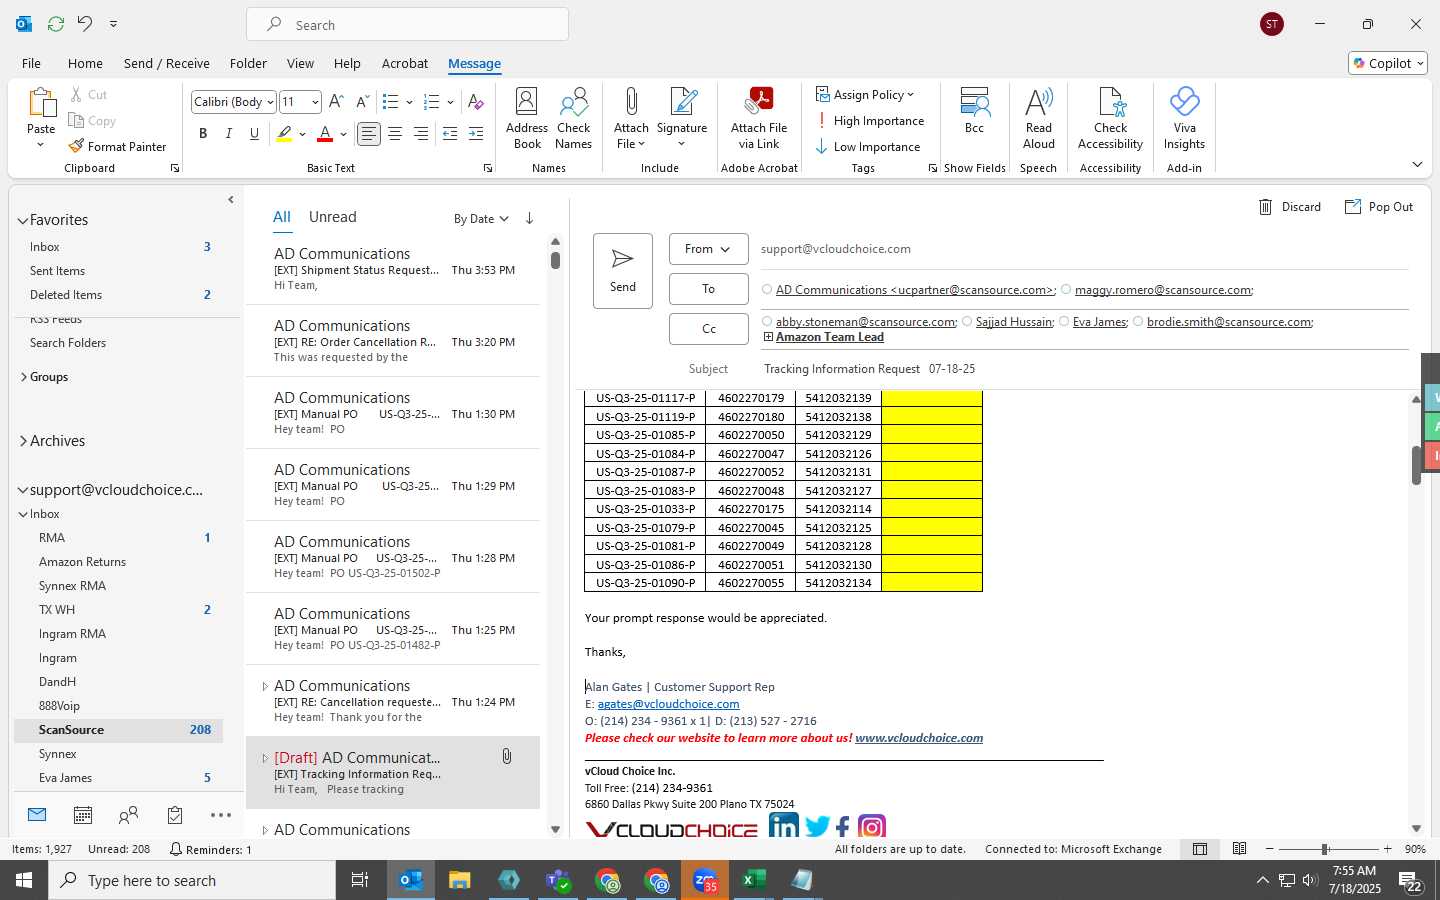The height and width of the screenshot is (900, 1440).
Task: Click Check Names icon
Action: tap(574, 118)
